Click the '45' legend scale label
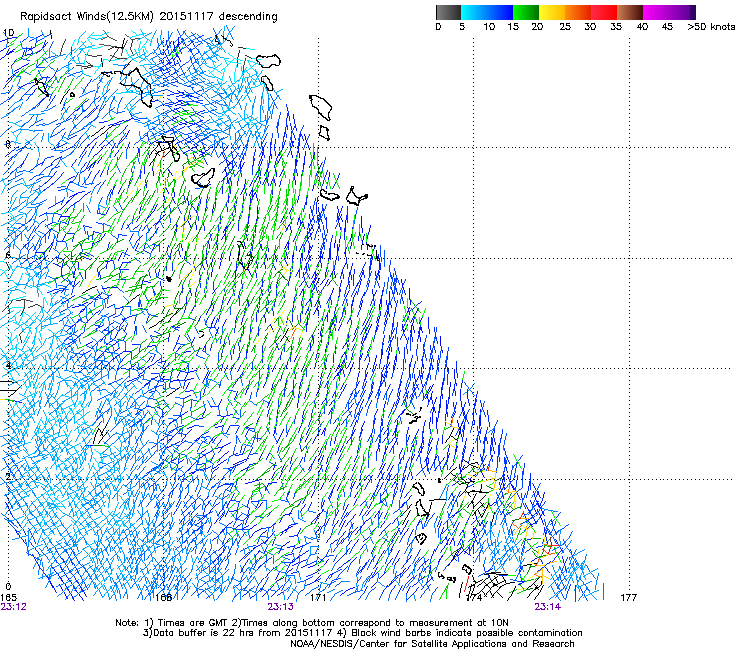This screenshot has width=740, height=650. (x=667, y=27)
